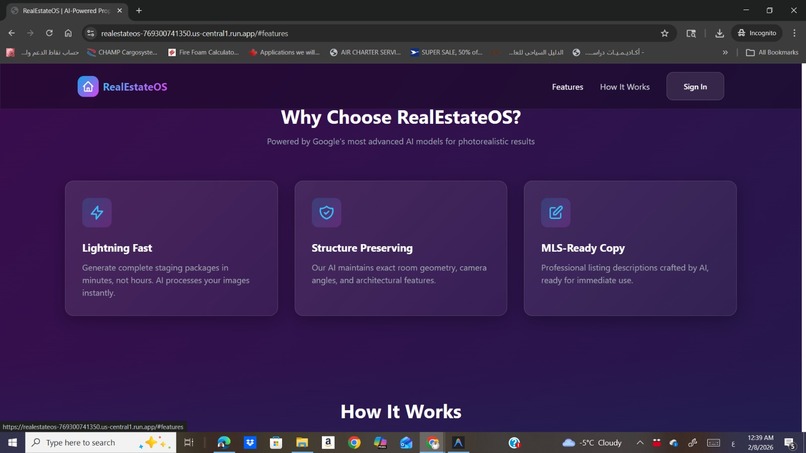
Task: Open the Fire Foam Calculato... bookmark
Action: tap(204, 52)
